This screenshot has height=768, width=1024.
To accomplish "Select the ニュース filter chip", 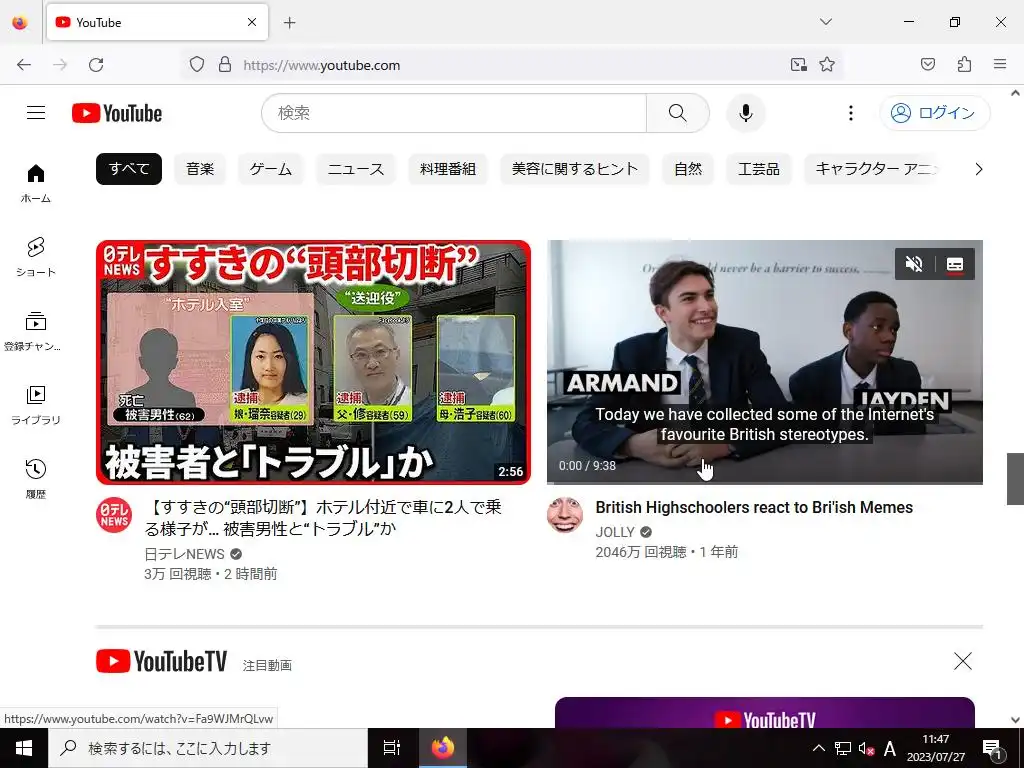I will pyautogui.click(x=355, y=169).
